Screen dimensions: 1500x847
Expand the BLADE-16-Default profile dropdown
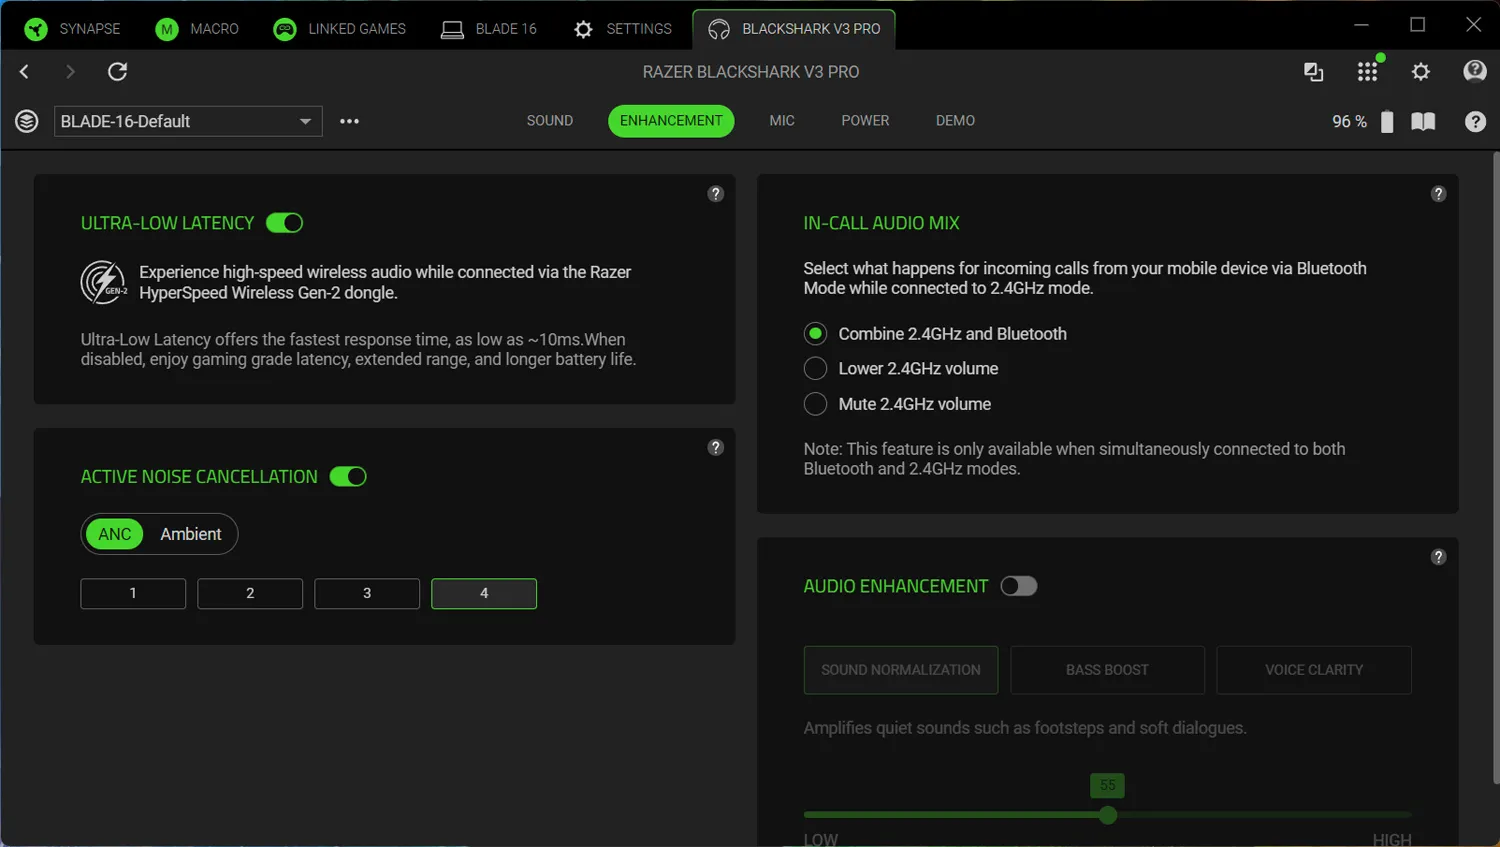tap(305, 121)
